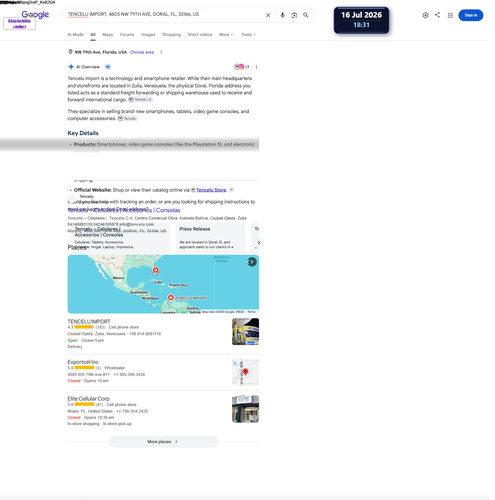495x500 pixels.
Task: View the TENCELU IMPORT storefront photo
Action: [x=245, y=332]
